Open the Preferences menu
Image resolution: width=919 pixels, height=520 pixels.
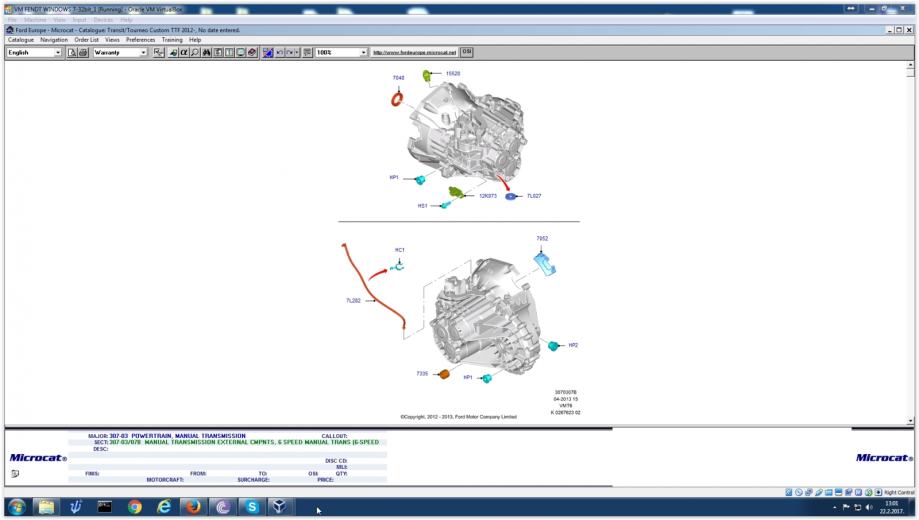[141, 40]
